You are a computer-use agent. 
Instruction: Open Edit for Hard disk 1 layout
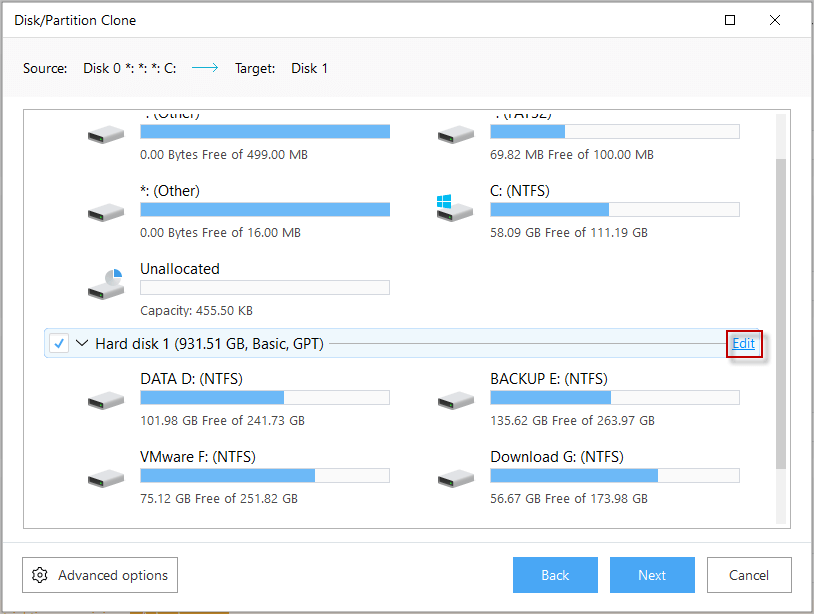pyautogui.click(x=744, y=343)
